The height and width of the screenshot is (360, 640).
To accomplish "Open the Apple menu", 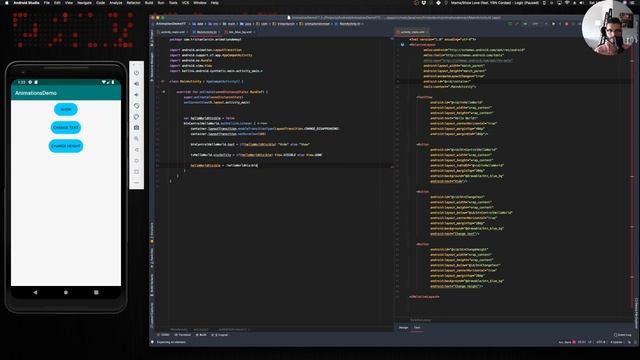I will (x=6, y=3).
